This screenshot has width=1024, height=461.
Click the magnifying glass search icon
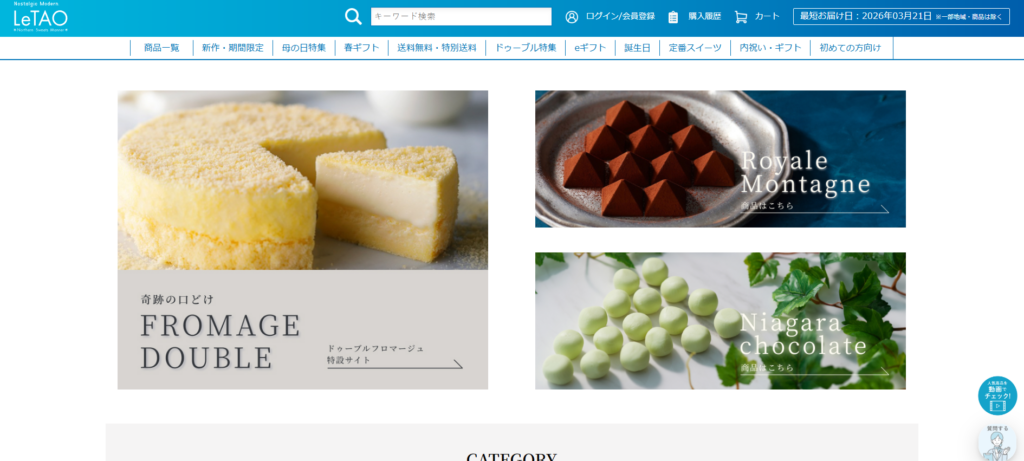[353, 16]
